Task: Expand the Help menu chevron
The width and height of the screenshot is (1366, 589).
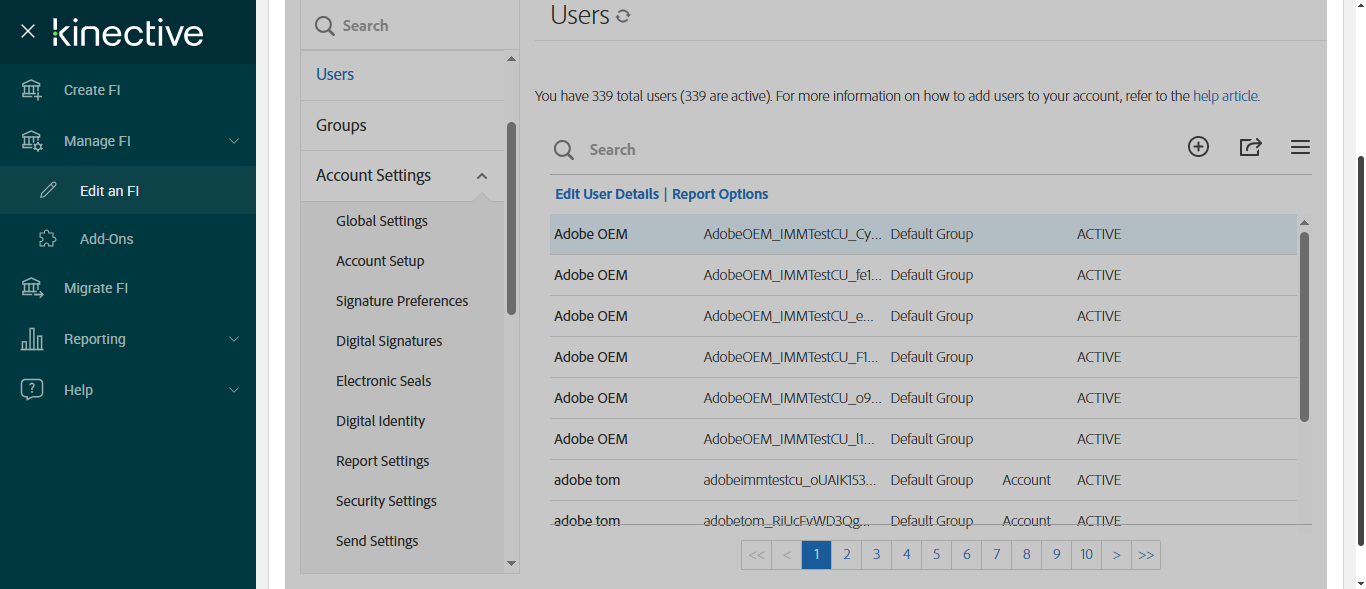Action: tap(234, 390)
